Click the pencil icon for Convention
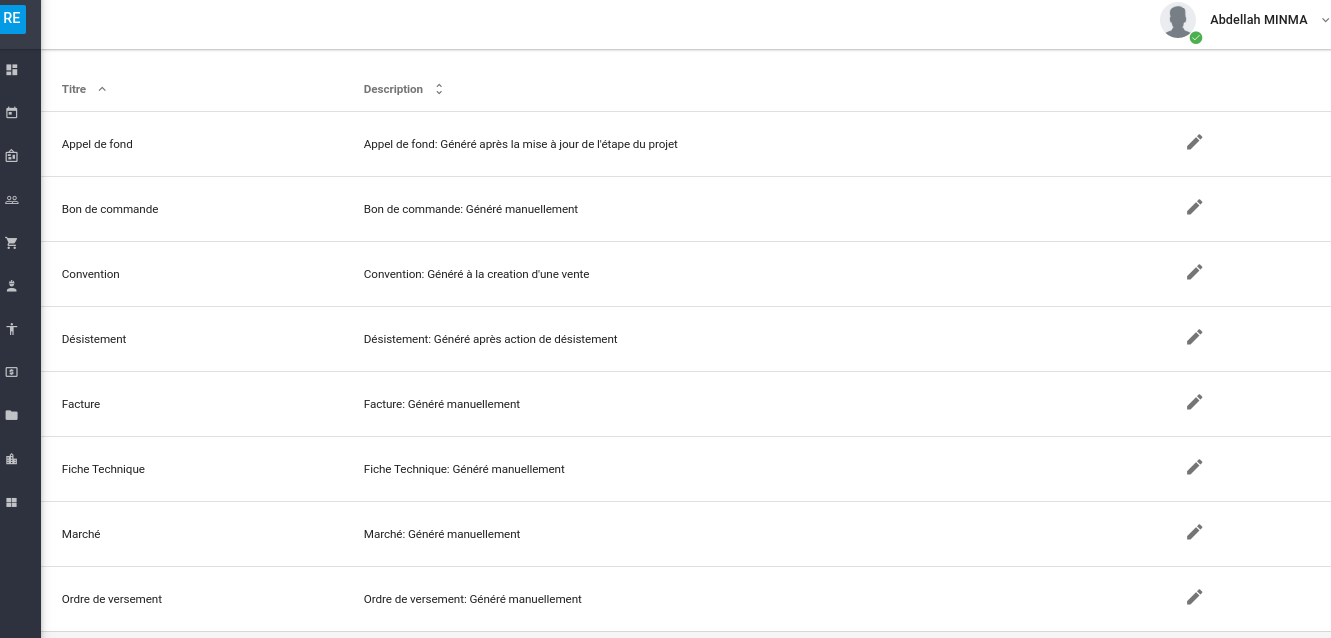Viewport: 1331px width, 638px height. (1194, 272)
